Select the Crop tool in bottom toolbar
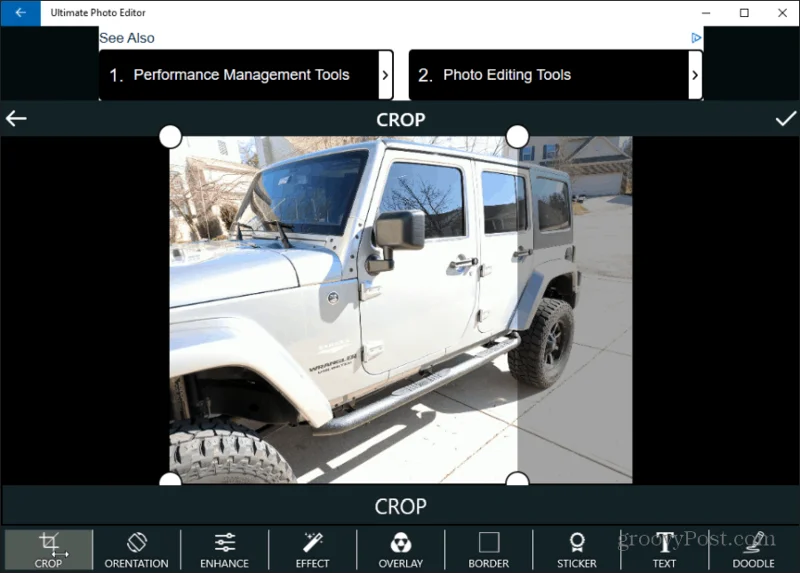 48,550
